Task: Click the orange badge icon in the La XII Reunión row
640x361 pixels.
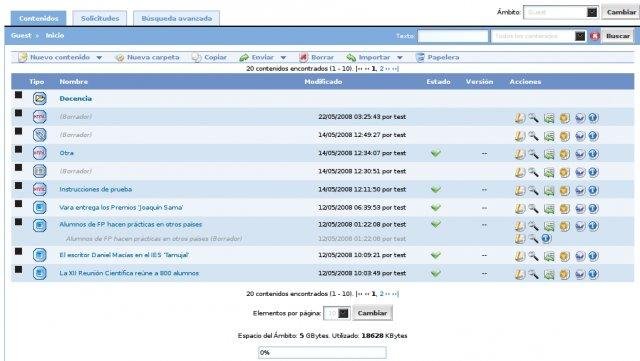Action: pos(564,274)
